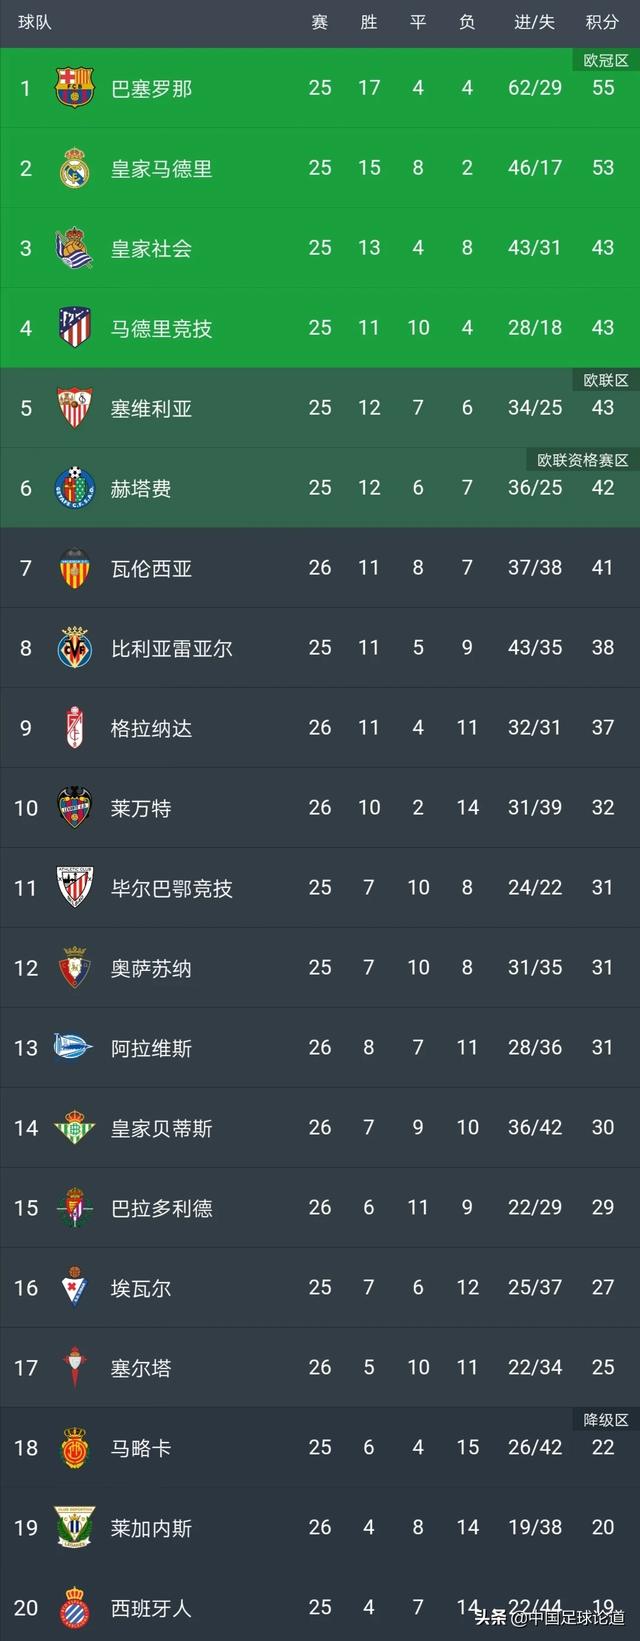The height and width of the screenshot is (1641, 640).
Task: Select the Real Betis green badge
Action: click(x=74, y=1128)
